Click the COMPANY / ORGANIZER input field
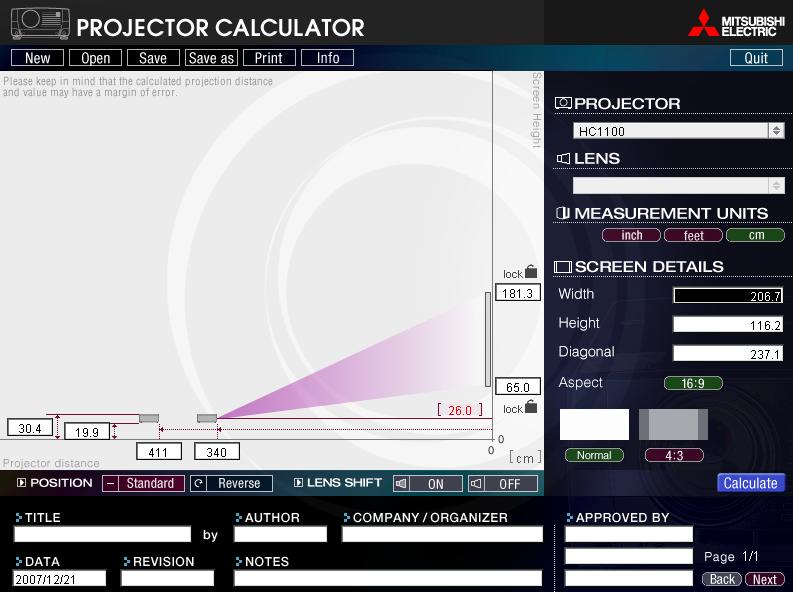Viewport: 793px width, 592px height. (x=443, y=534)
